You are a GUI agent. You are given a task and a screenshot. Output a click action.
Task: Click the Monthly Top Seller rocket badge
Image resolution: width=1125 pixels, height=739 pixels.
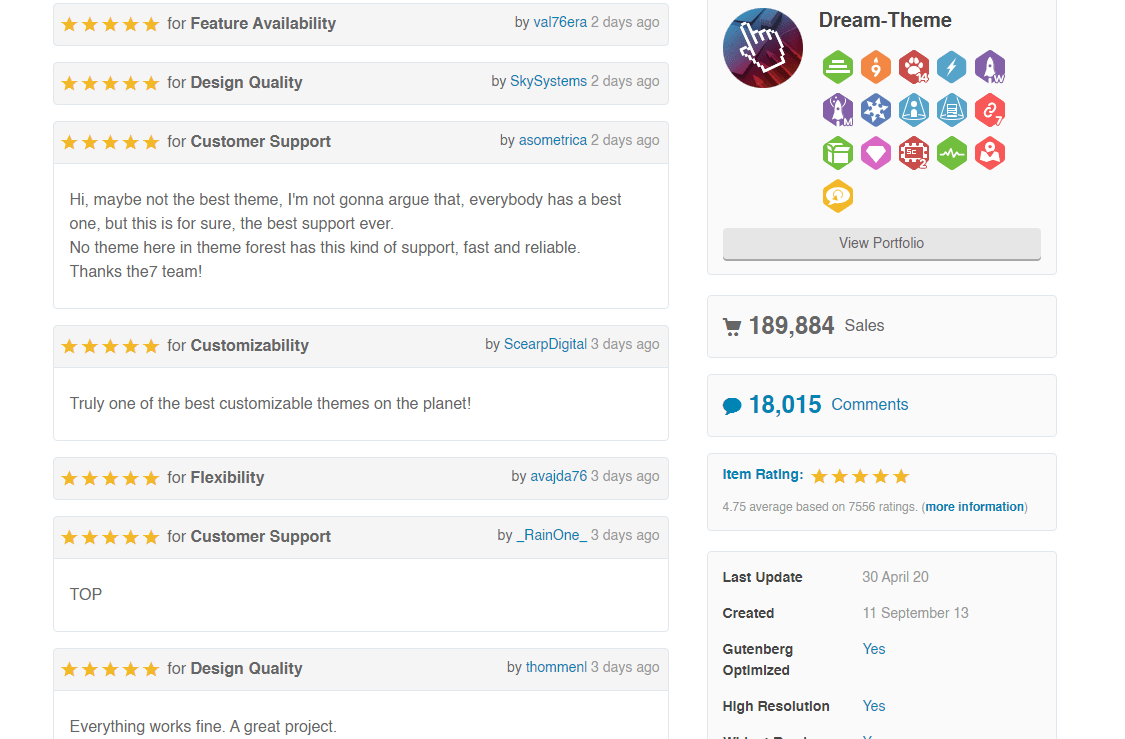pyautogui.click(x=838, y=110)
